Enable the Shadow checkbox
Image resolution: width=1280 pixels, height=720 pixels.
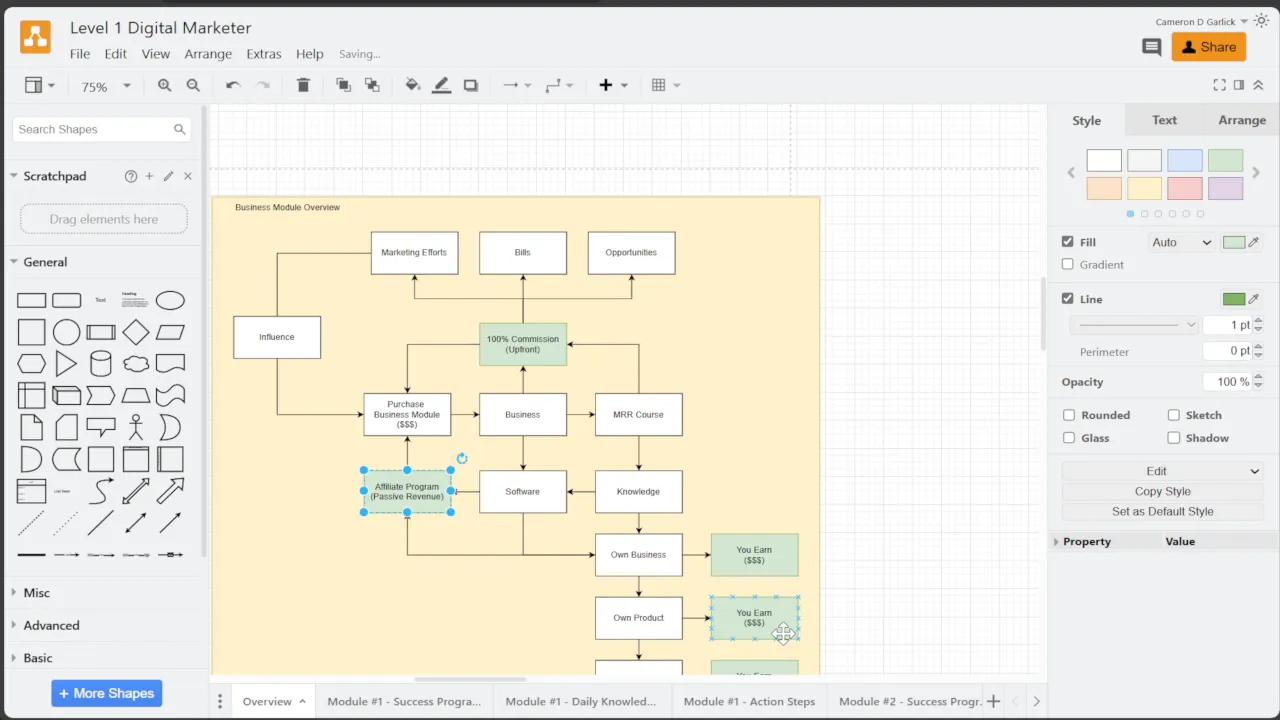tap(1174, 438)
